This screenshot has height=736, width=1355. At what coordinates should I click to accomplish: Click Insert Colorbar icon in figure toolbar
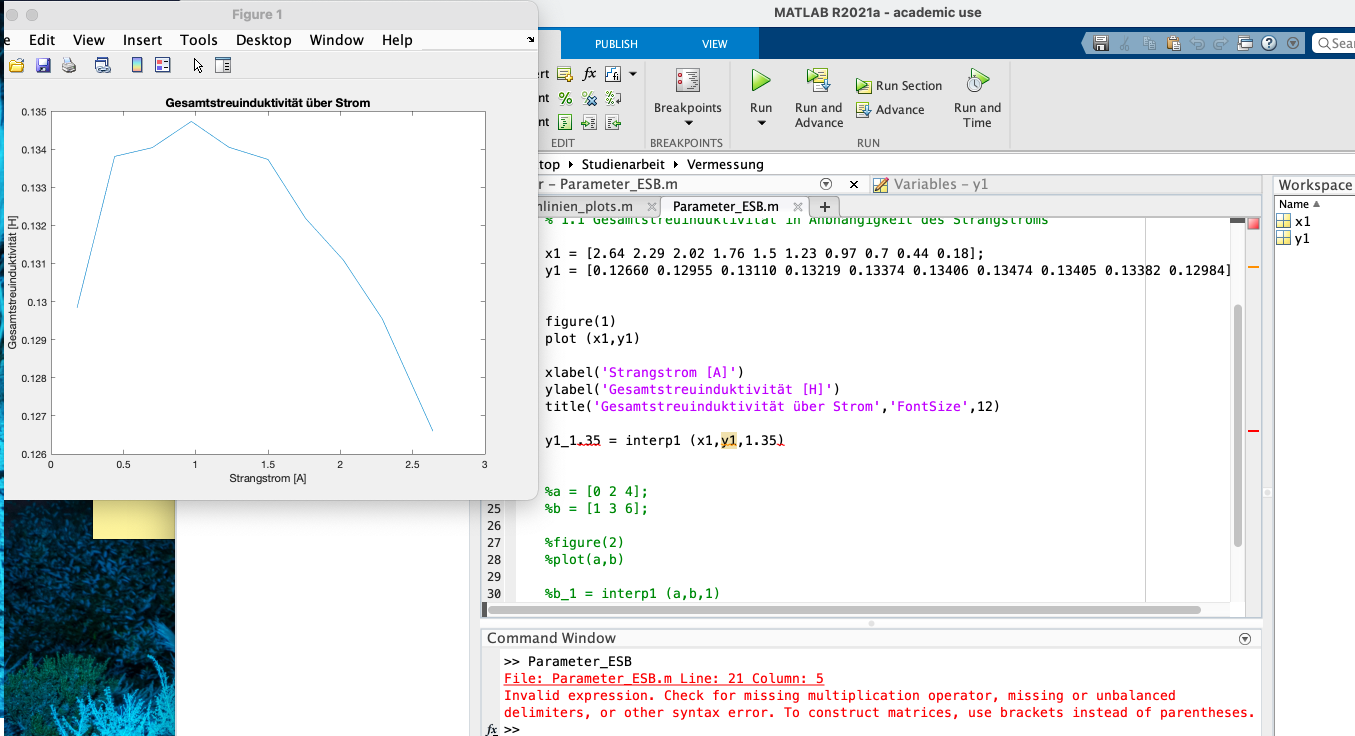pos(137,66)
